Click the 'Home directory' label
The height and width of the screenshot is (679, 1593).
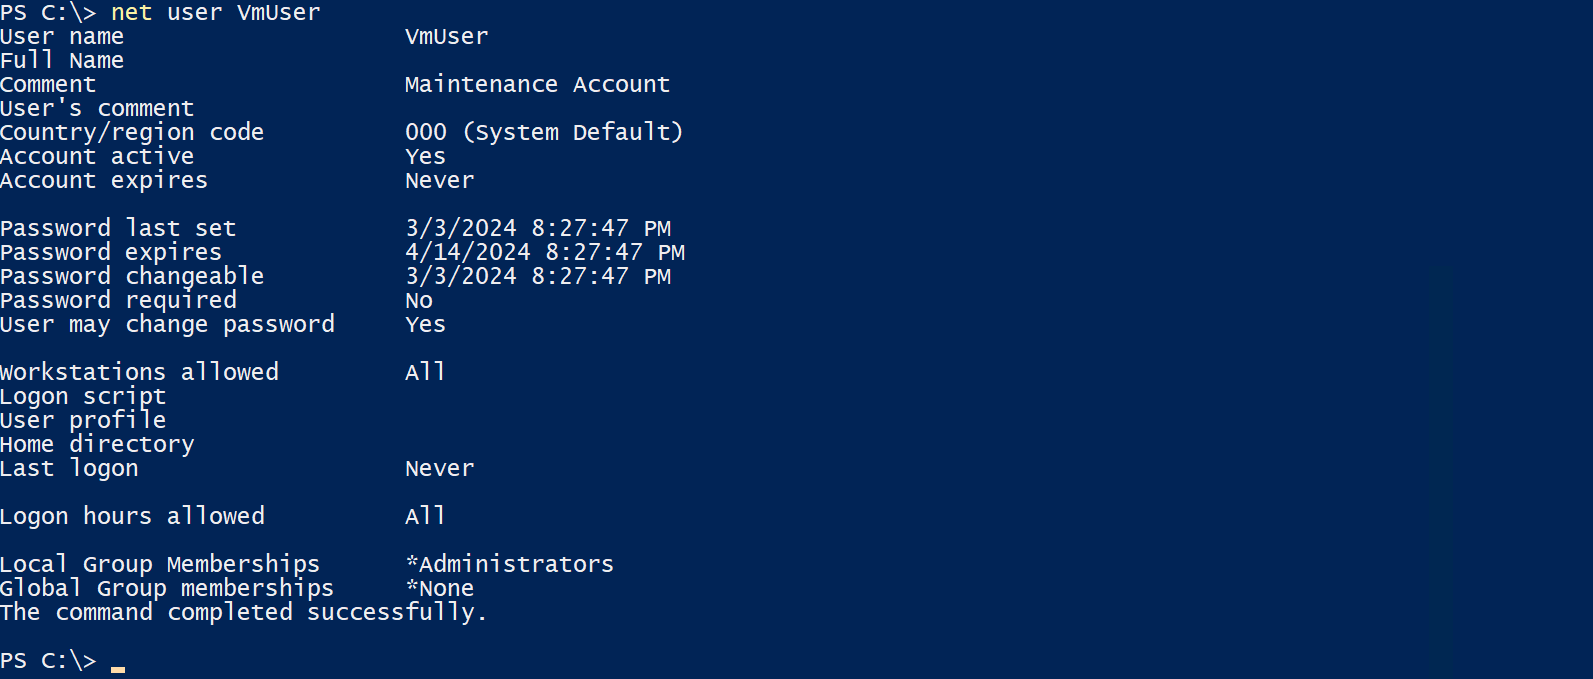(97, 445)
